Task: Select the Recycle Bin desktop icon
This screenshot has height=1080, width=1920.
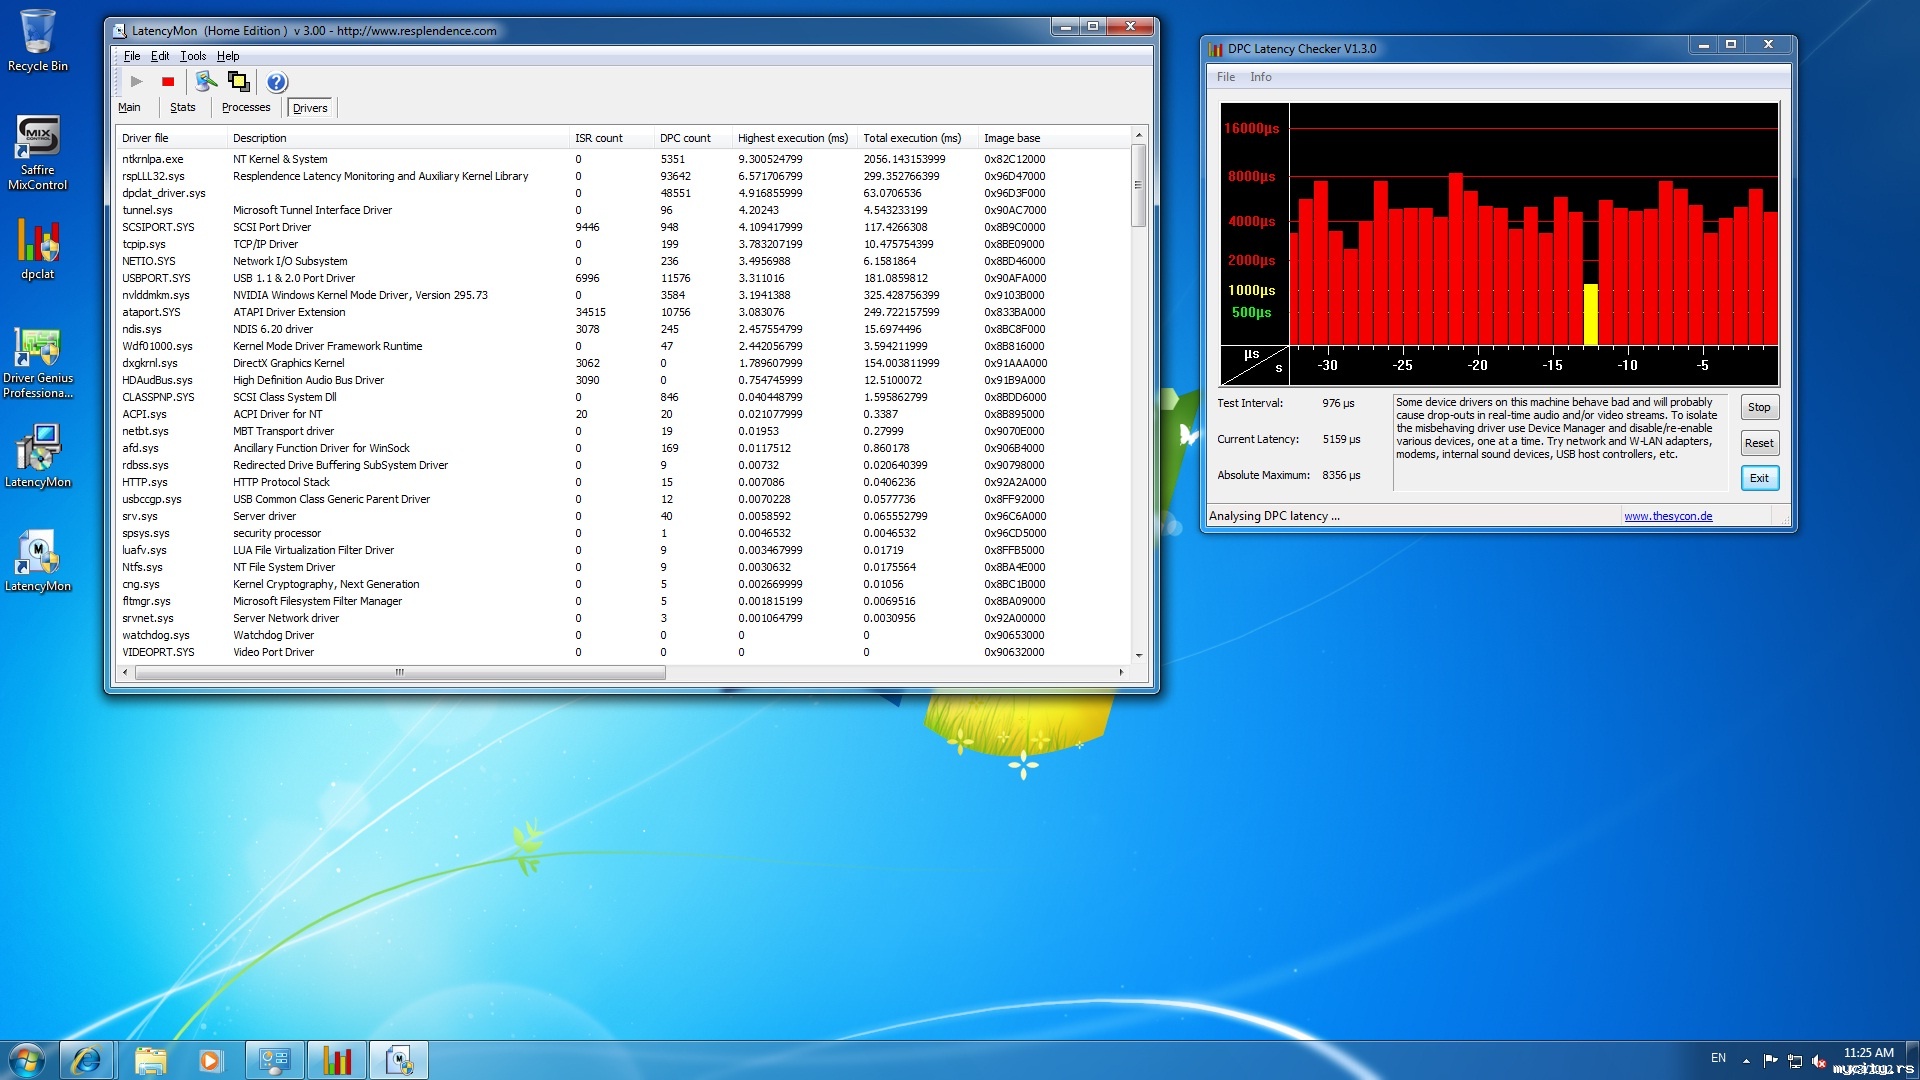Action: point(38,41)
